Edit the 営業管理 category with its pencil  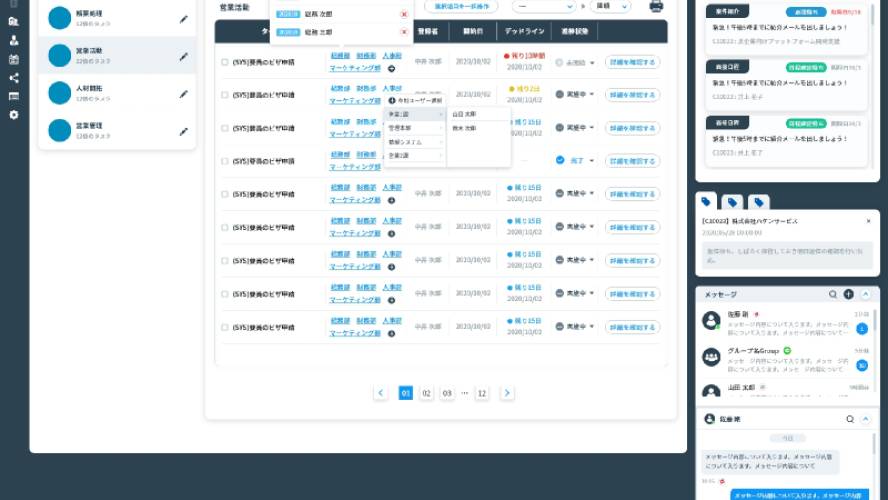point(183,132)
